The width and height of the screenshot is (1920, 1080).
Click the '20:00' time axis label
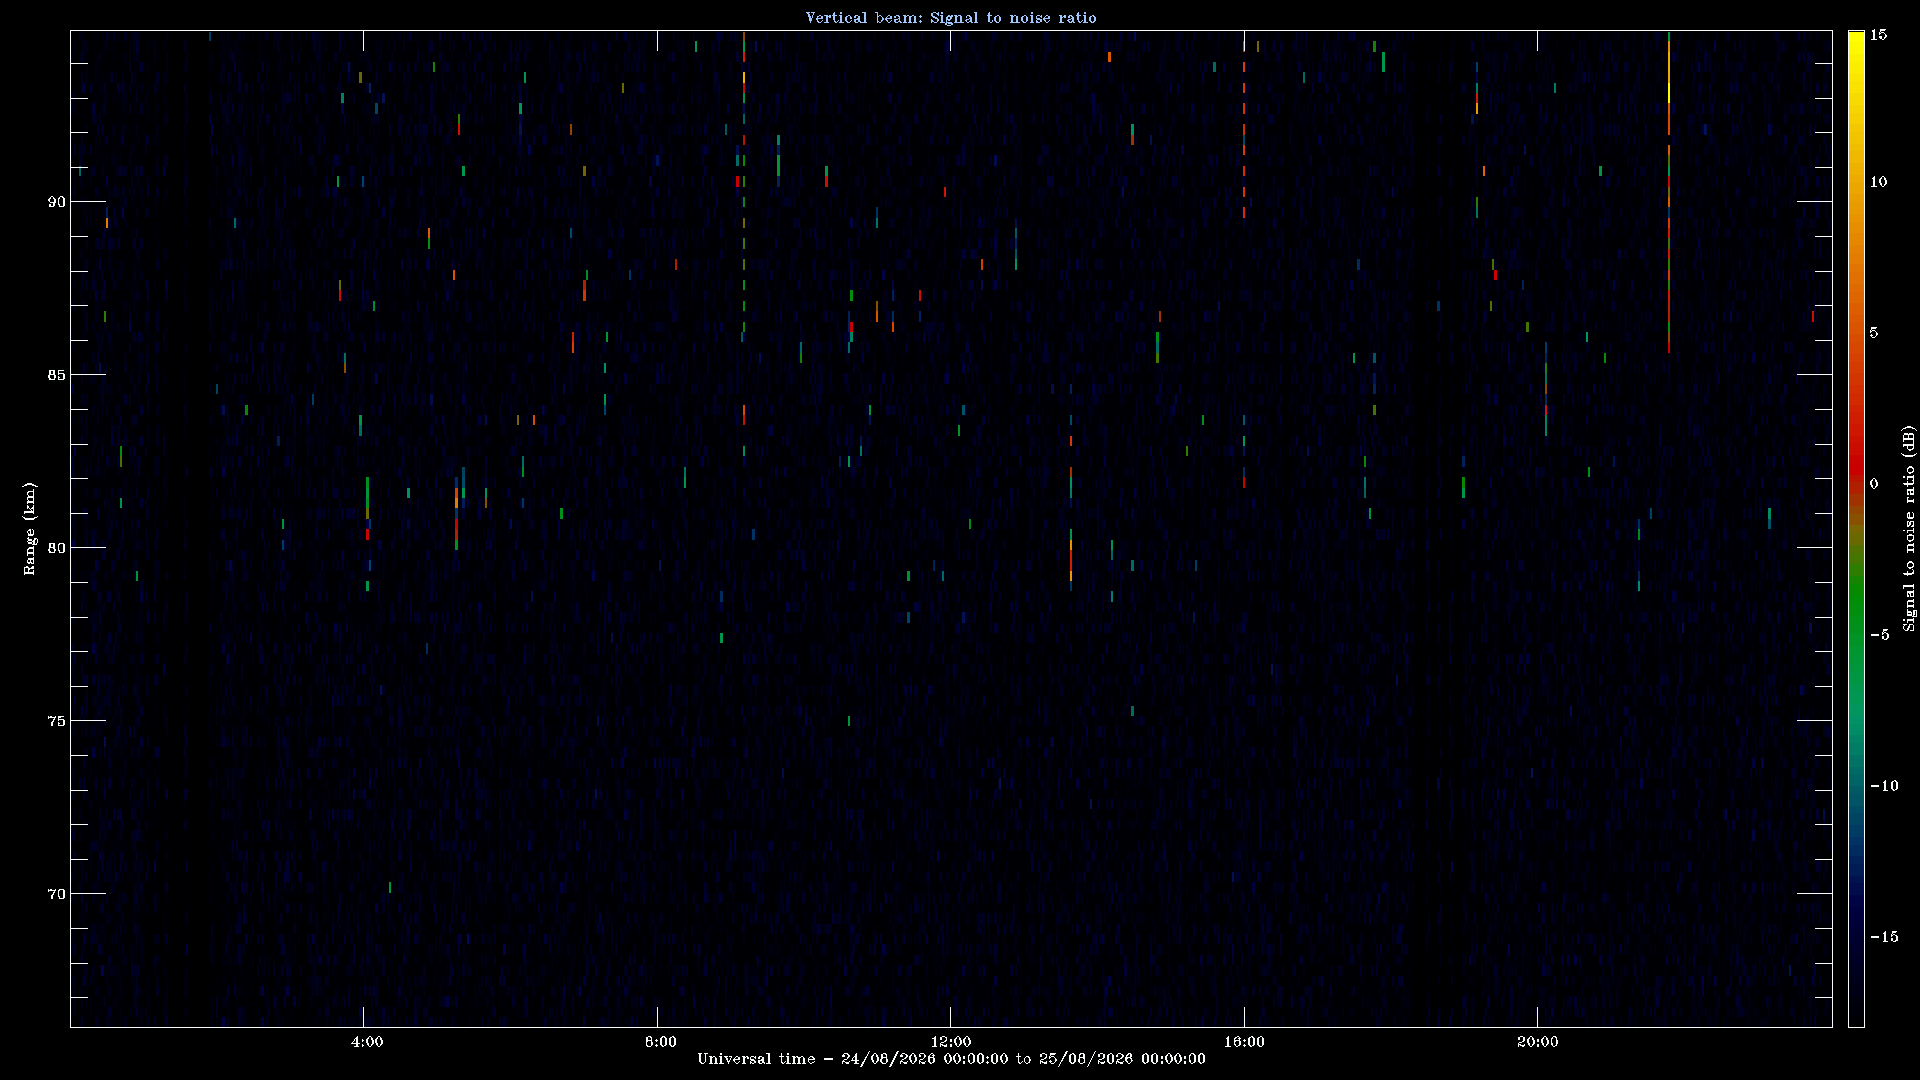tap(1537, 1042)
